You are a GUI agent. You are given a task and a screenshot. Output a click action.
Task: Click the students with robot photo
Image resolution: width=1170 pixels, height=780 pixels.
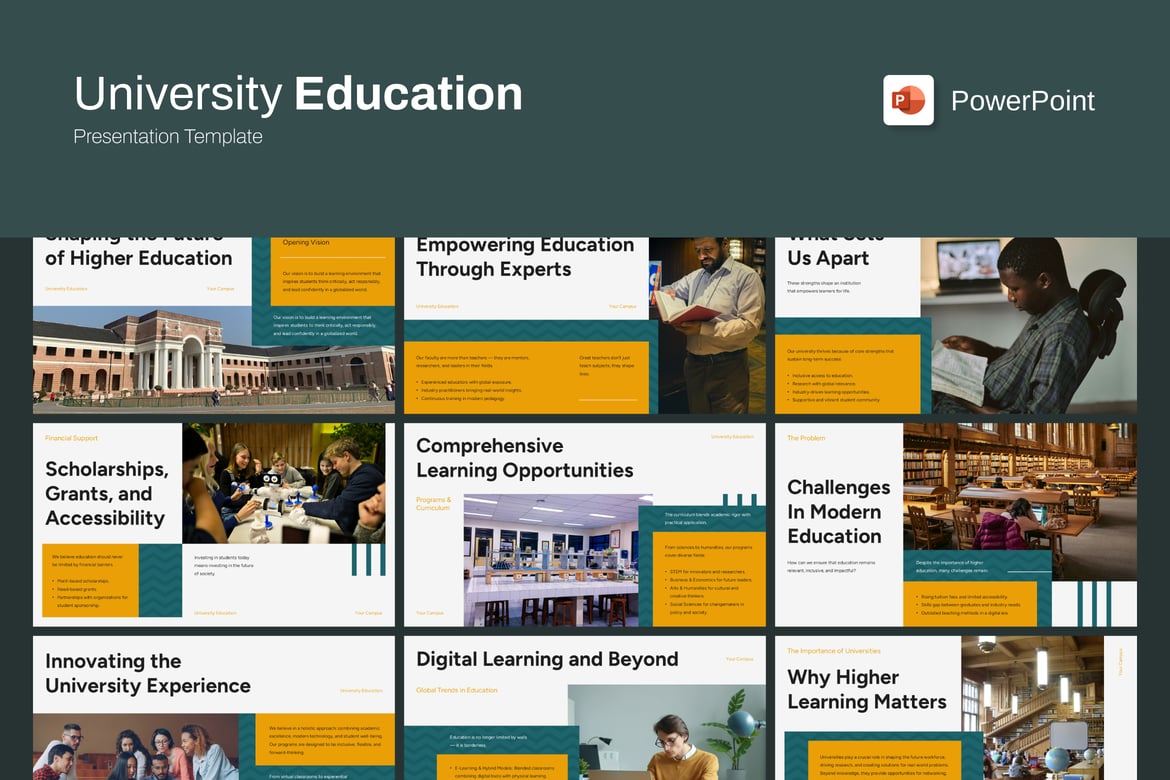284,483
